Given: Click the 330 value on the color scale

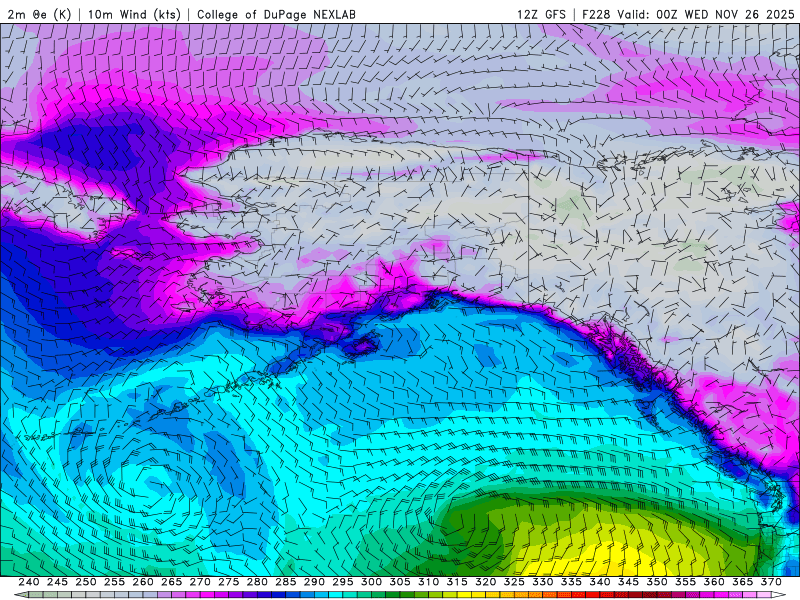Looking at the screenshot, I should pyautogui.click(x=543, y=582).
